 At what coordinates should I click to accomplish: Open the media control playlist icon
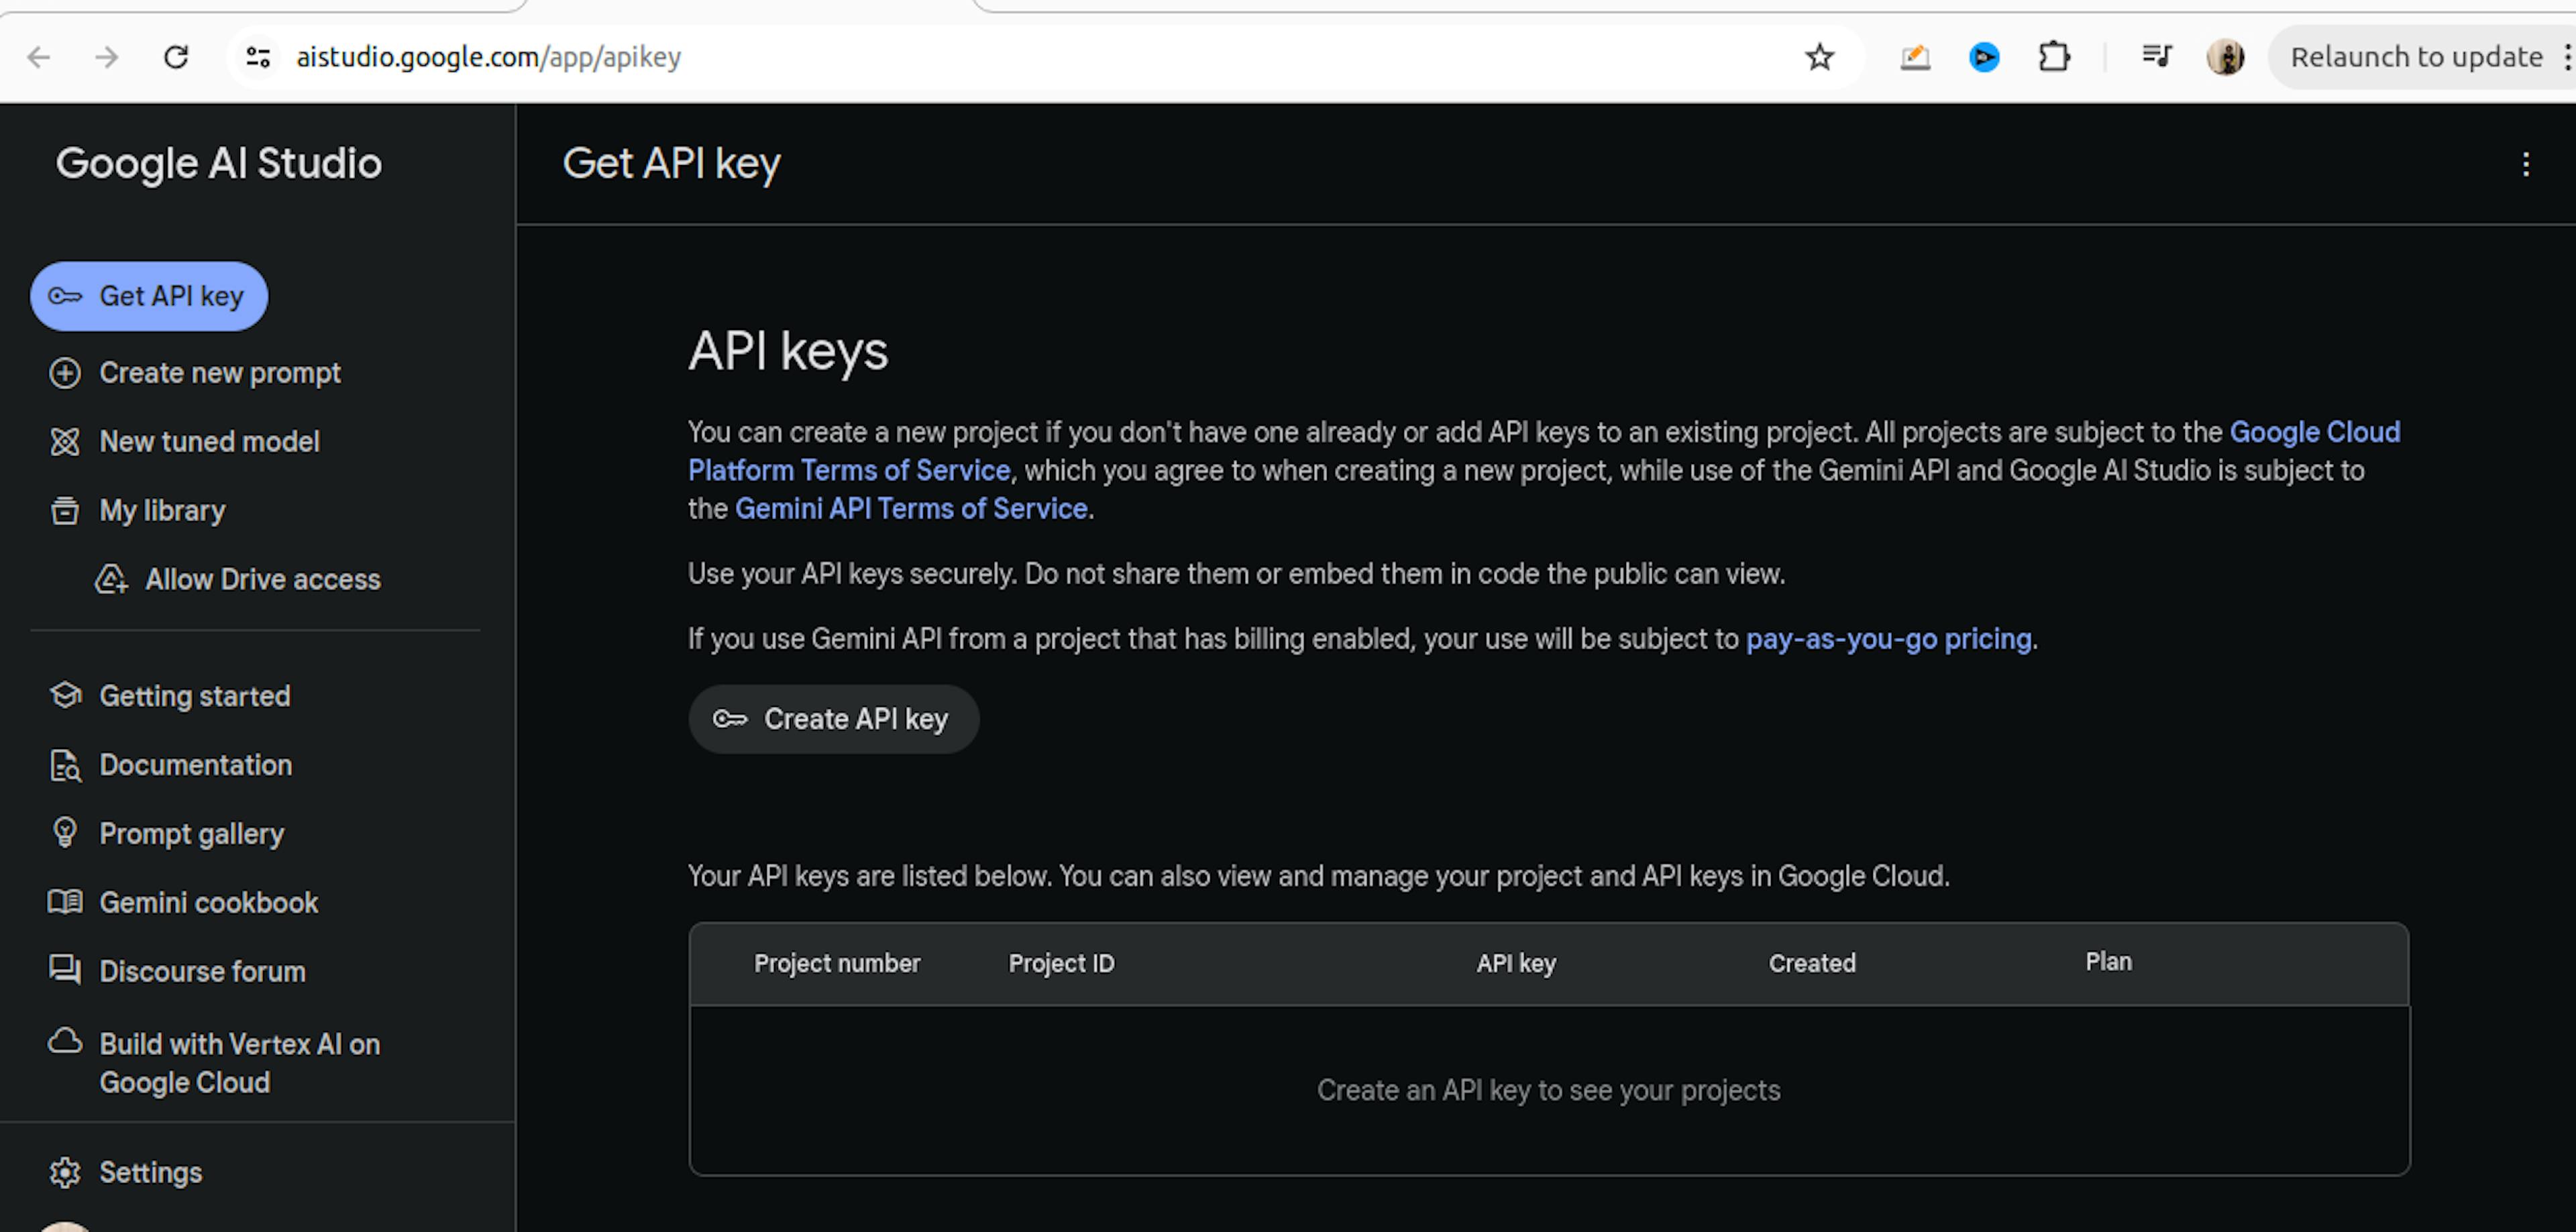pyautogui.click(x=2157, y=56)
